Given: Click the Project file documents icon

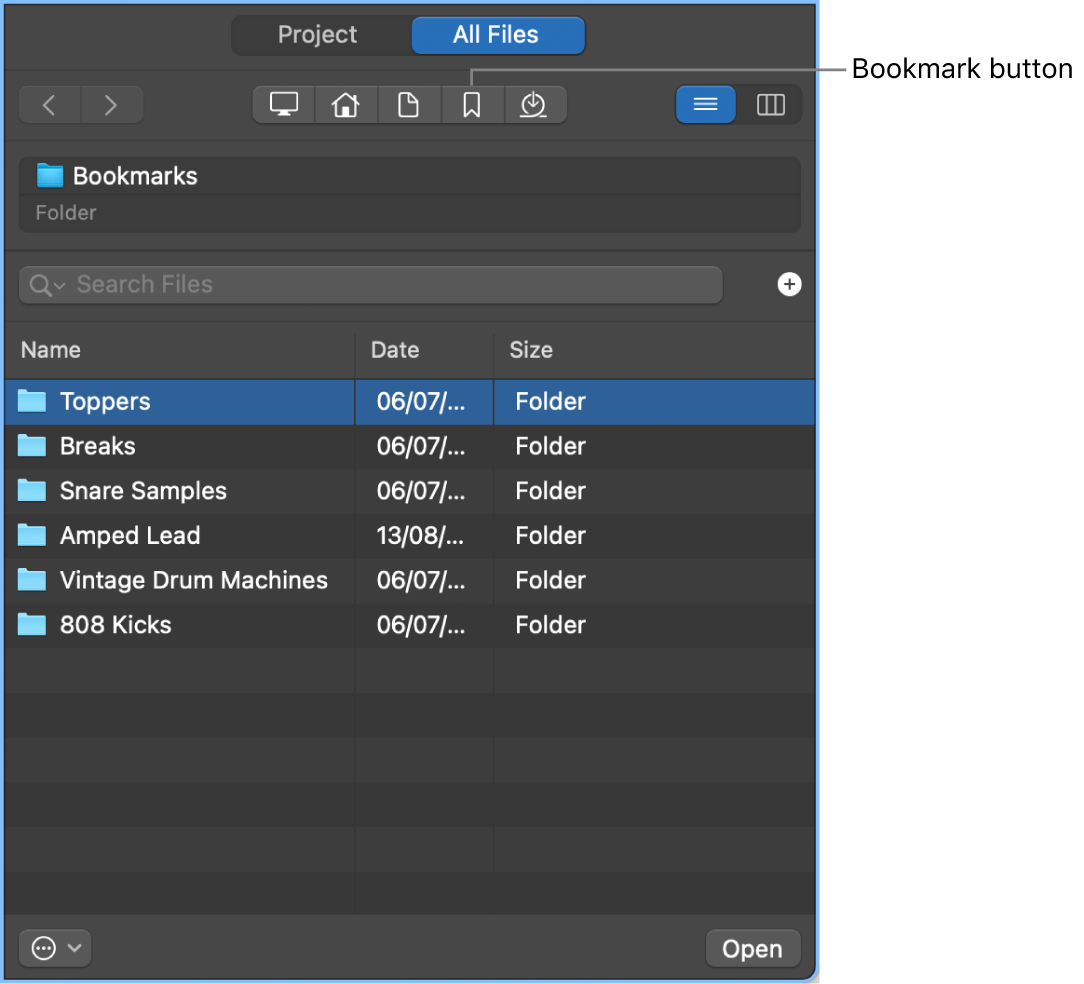Looking at the screenshot, I should point(409,104).
